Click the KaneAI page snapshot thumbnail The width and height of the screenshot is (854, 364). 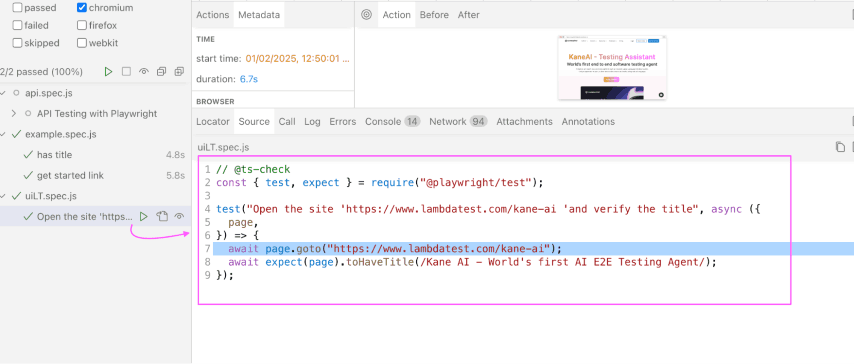pos(612,68)
